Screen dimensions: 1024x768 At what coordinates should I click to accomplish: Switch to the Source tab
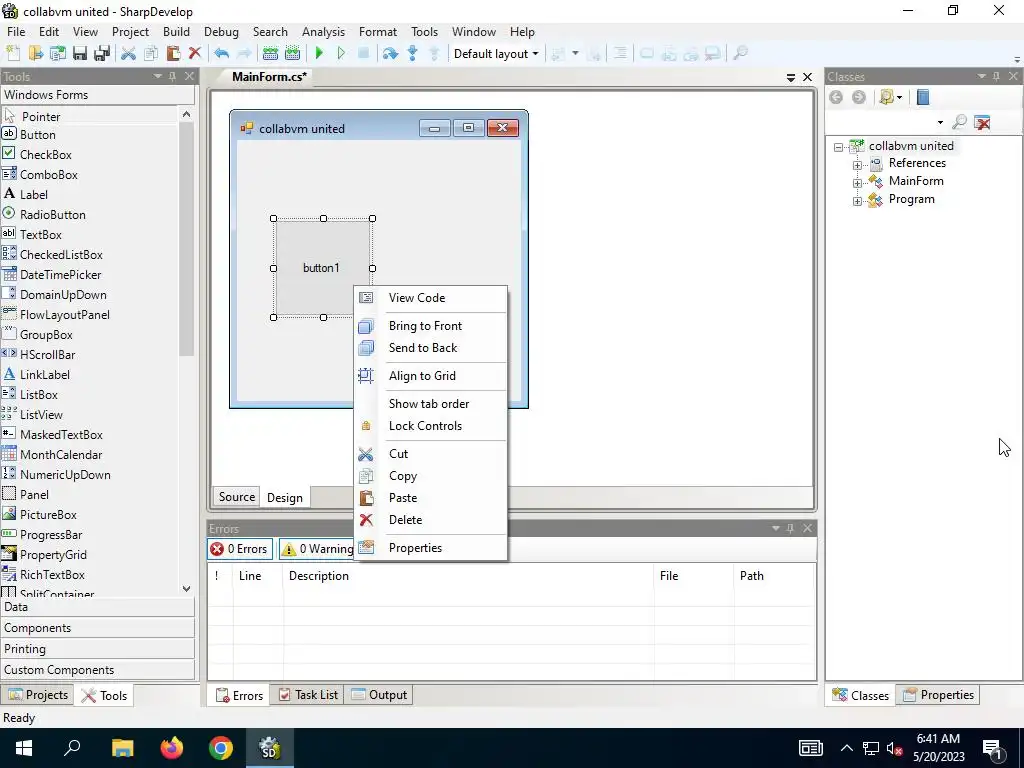(236, 497)
